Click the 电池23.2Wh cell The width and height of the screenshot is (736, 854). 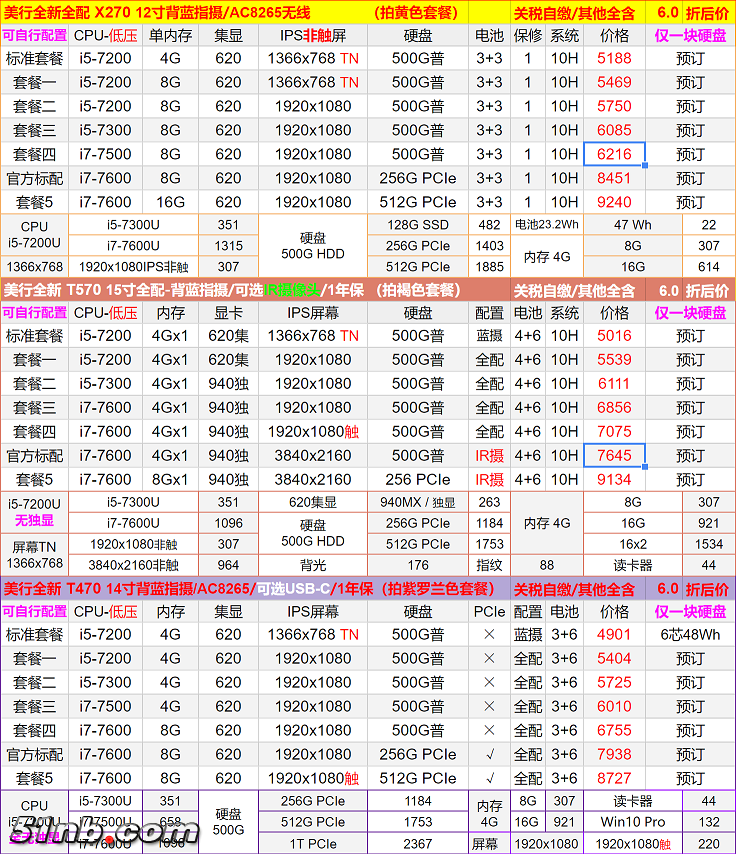coord(546,225)
